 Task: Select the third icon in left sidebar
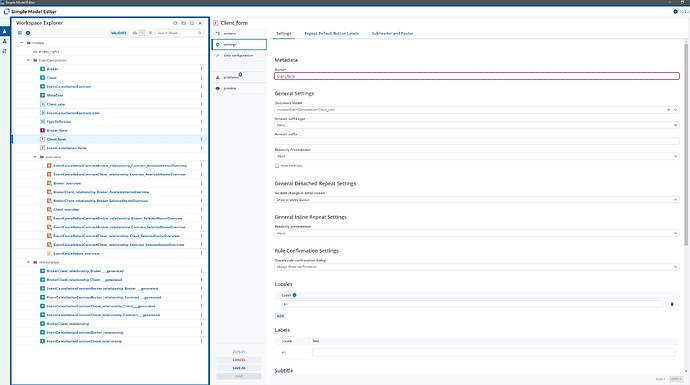tap(4, 51)
